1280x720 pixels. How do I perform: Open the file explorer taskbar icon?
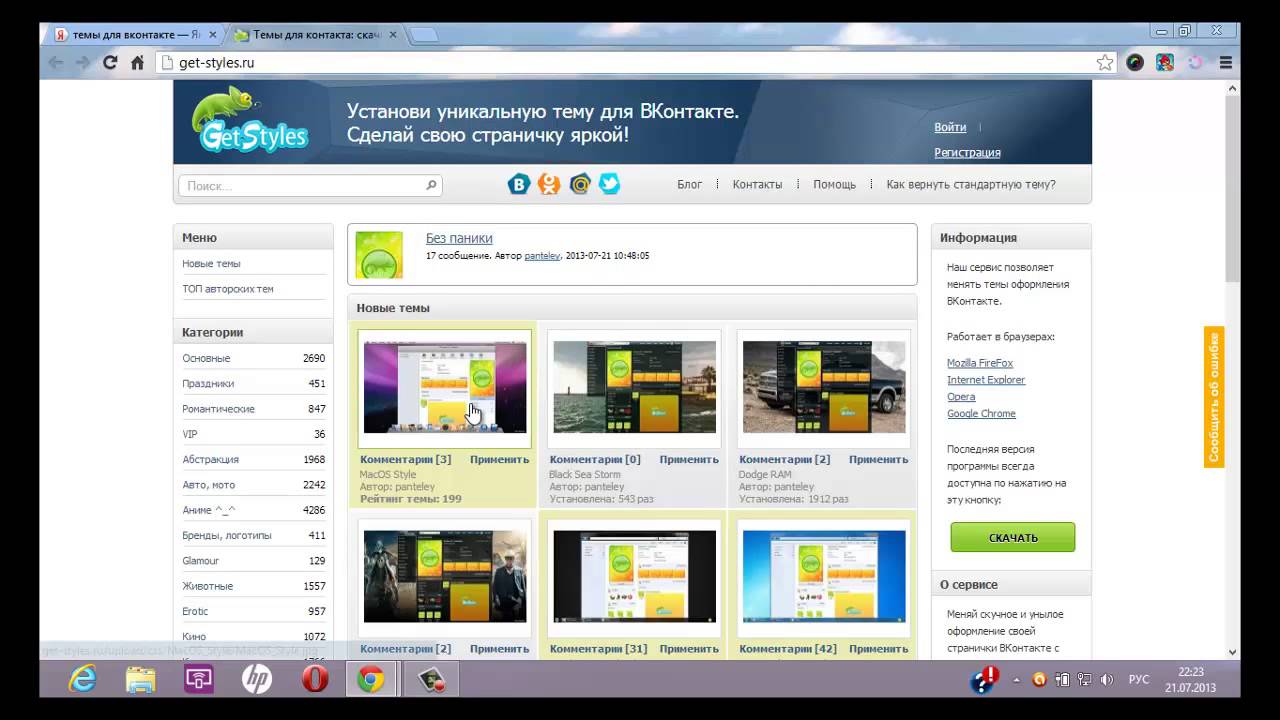tap(140, 680)
